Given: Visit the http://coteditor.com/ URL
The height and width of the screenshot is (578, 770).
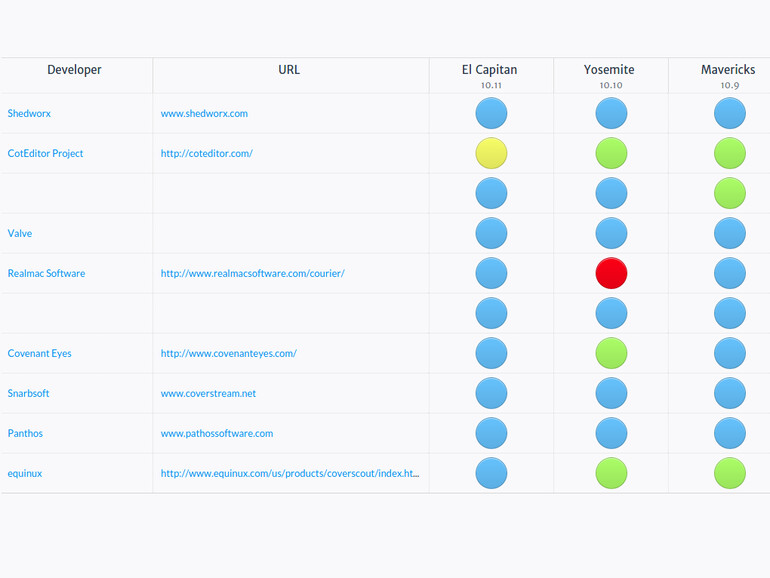Looking at the screenshot, I should (x=207, y=153).
